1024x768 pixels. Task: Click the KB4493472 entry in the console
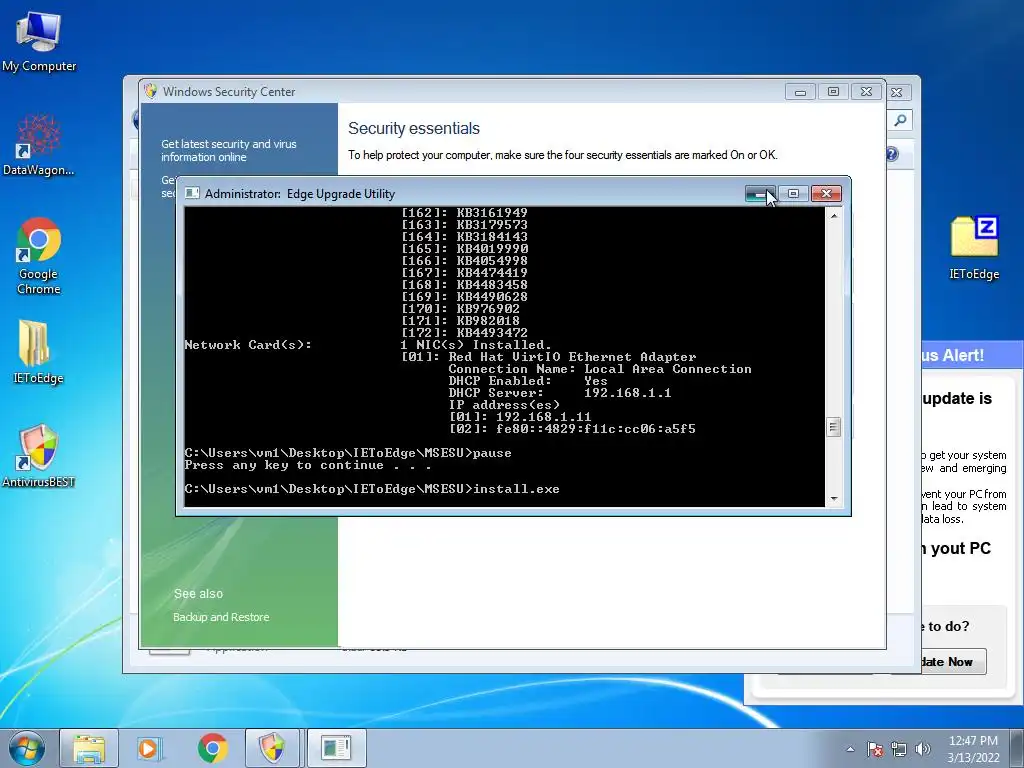click(x=492, y=332)
